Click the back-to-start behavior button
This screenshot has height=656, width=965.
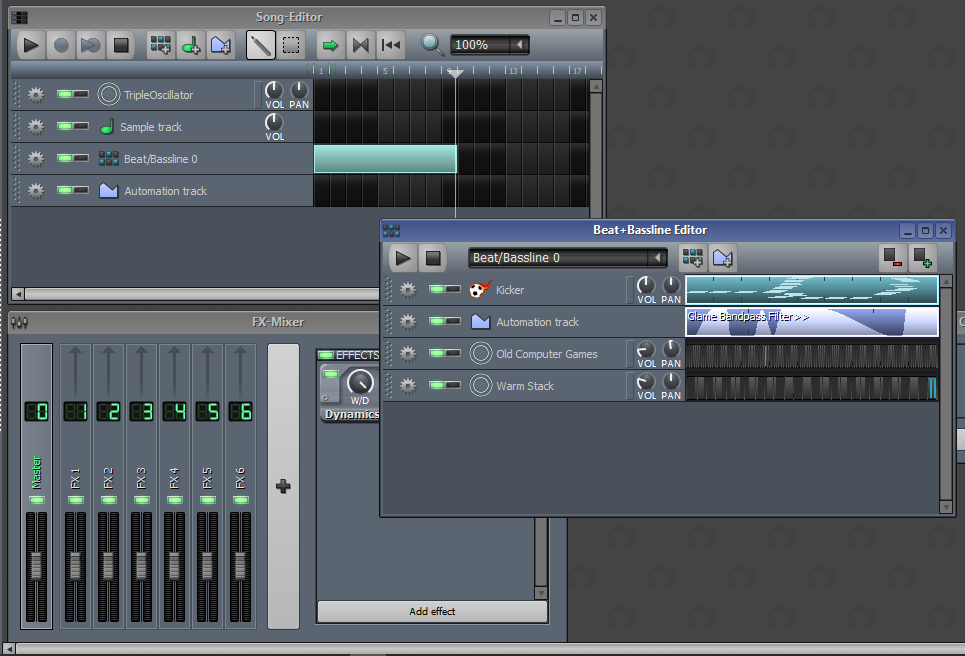[391, 45]
